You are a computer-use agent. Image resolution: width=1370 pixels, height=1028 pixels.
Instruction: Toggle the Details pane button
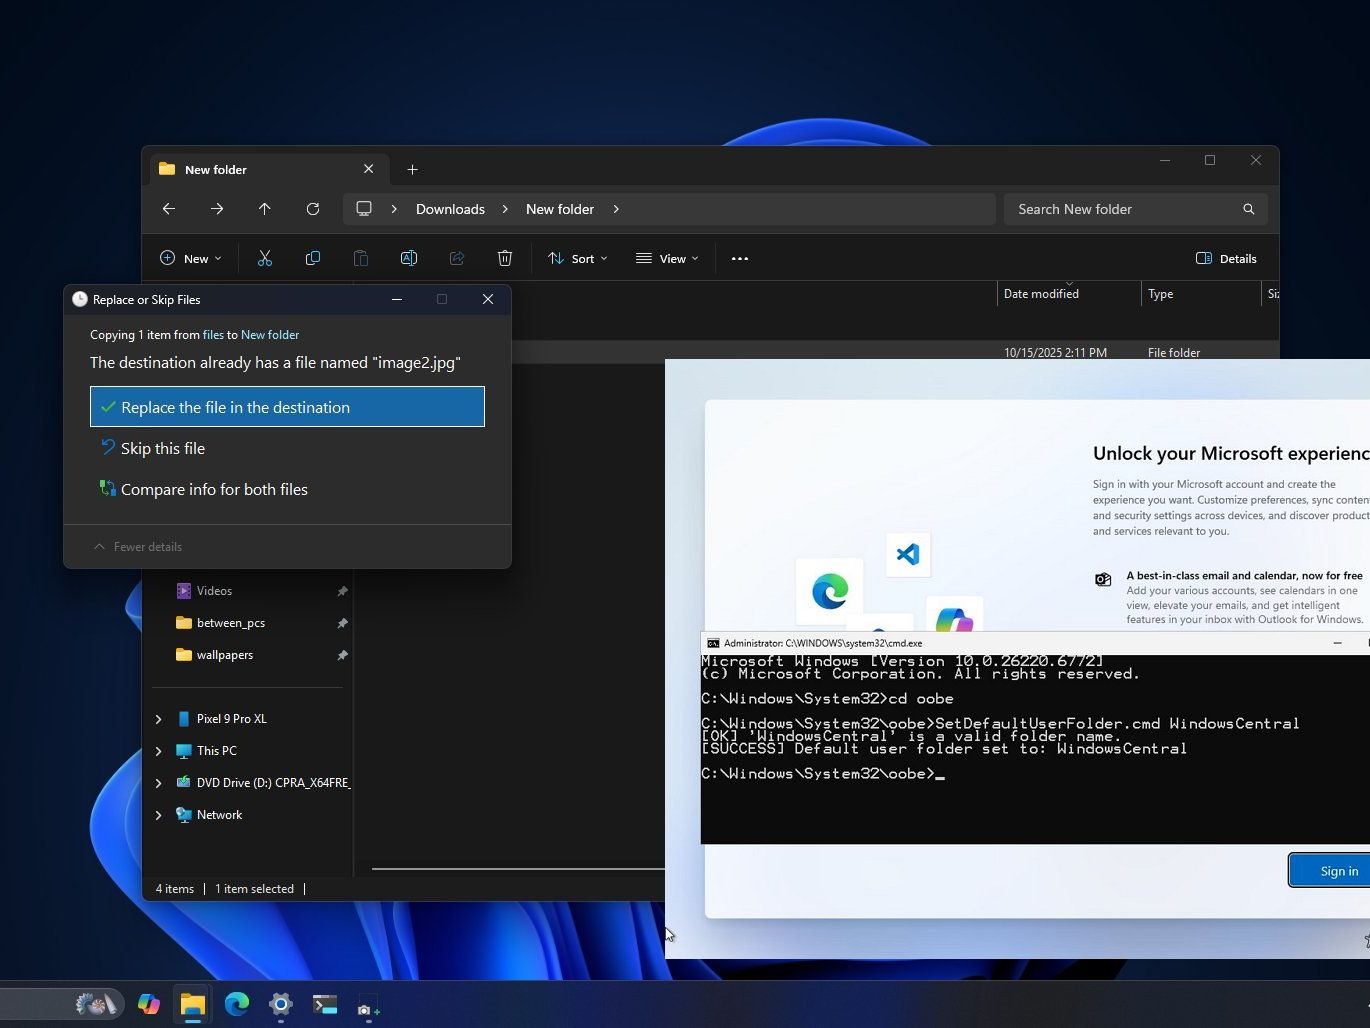[x=1226, y=258]
